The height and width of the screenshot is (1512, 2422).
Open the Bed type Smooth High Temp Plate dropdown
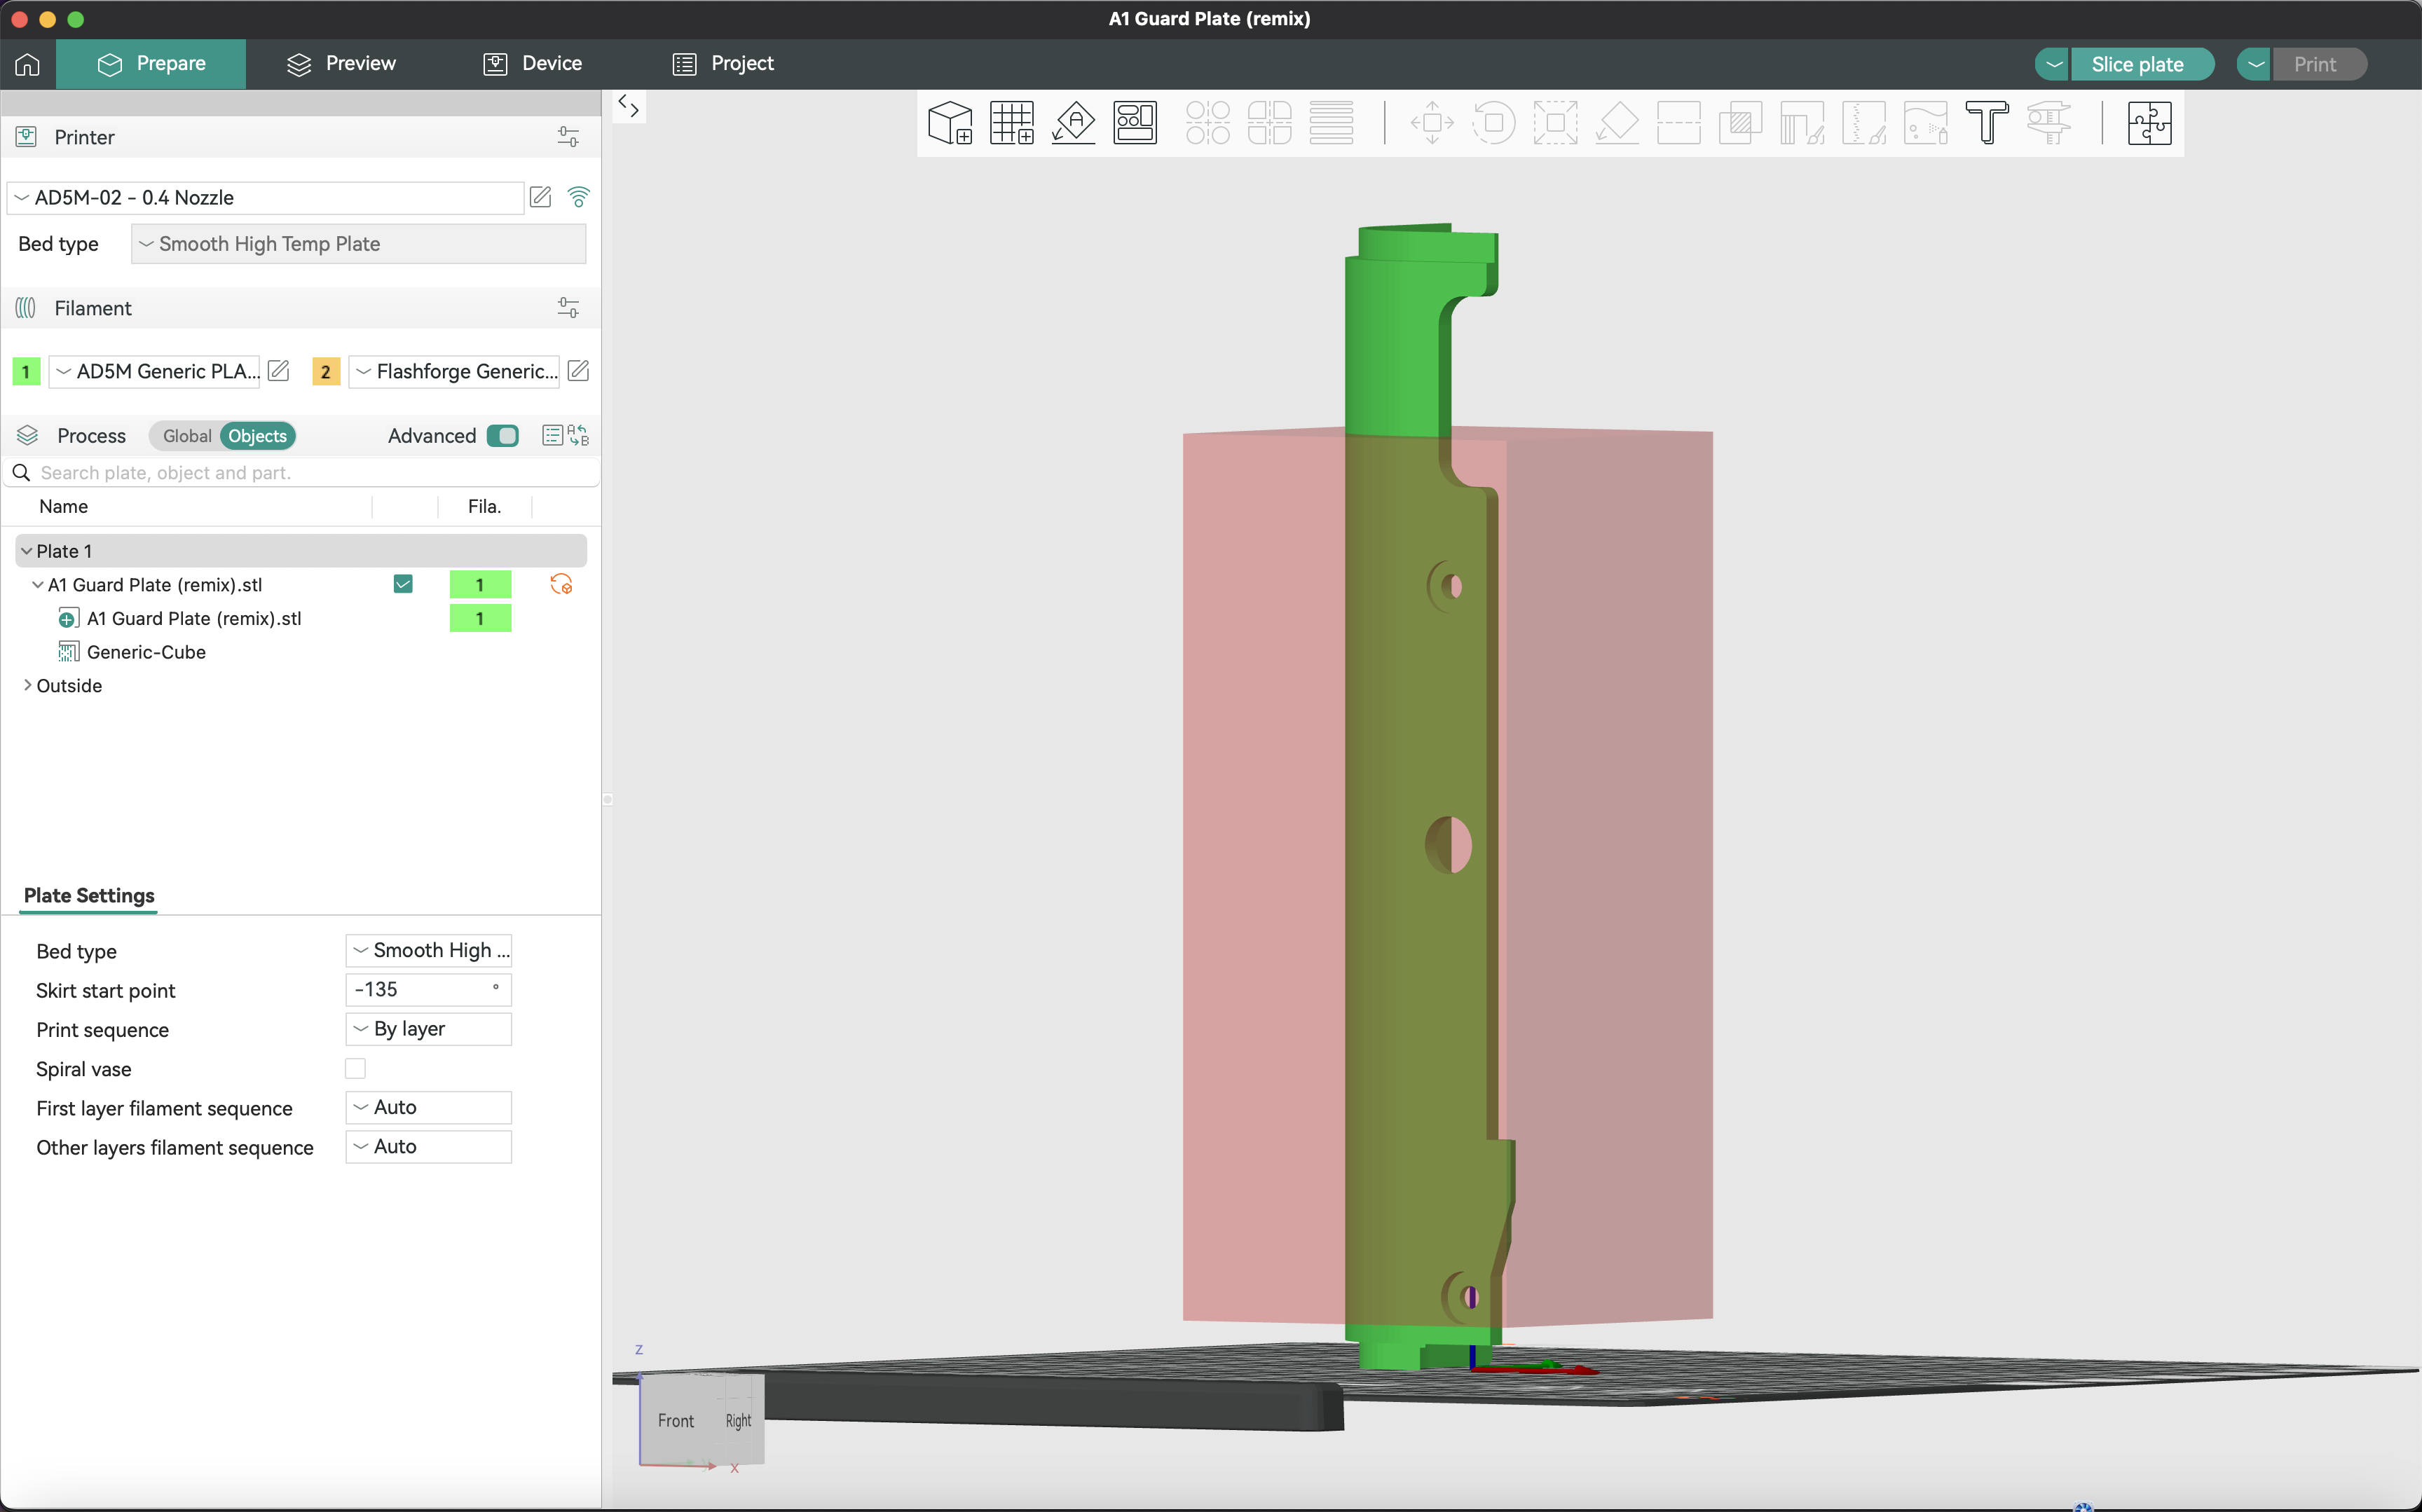(358, 244)
